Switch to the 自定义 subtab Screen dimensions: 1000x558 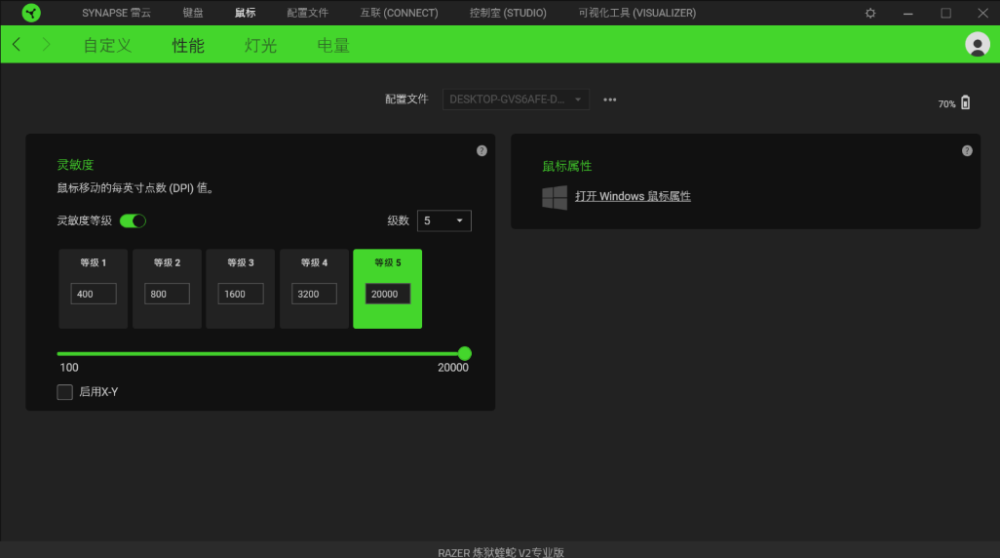pos(107,45)
